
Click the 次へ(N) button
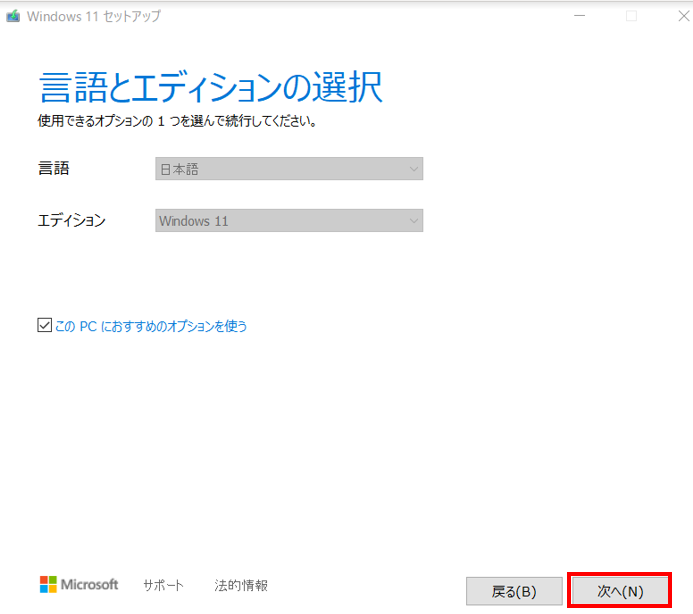click(620, 591)
